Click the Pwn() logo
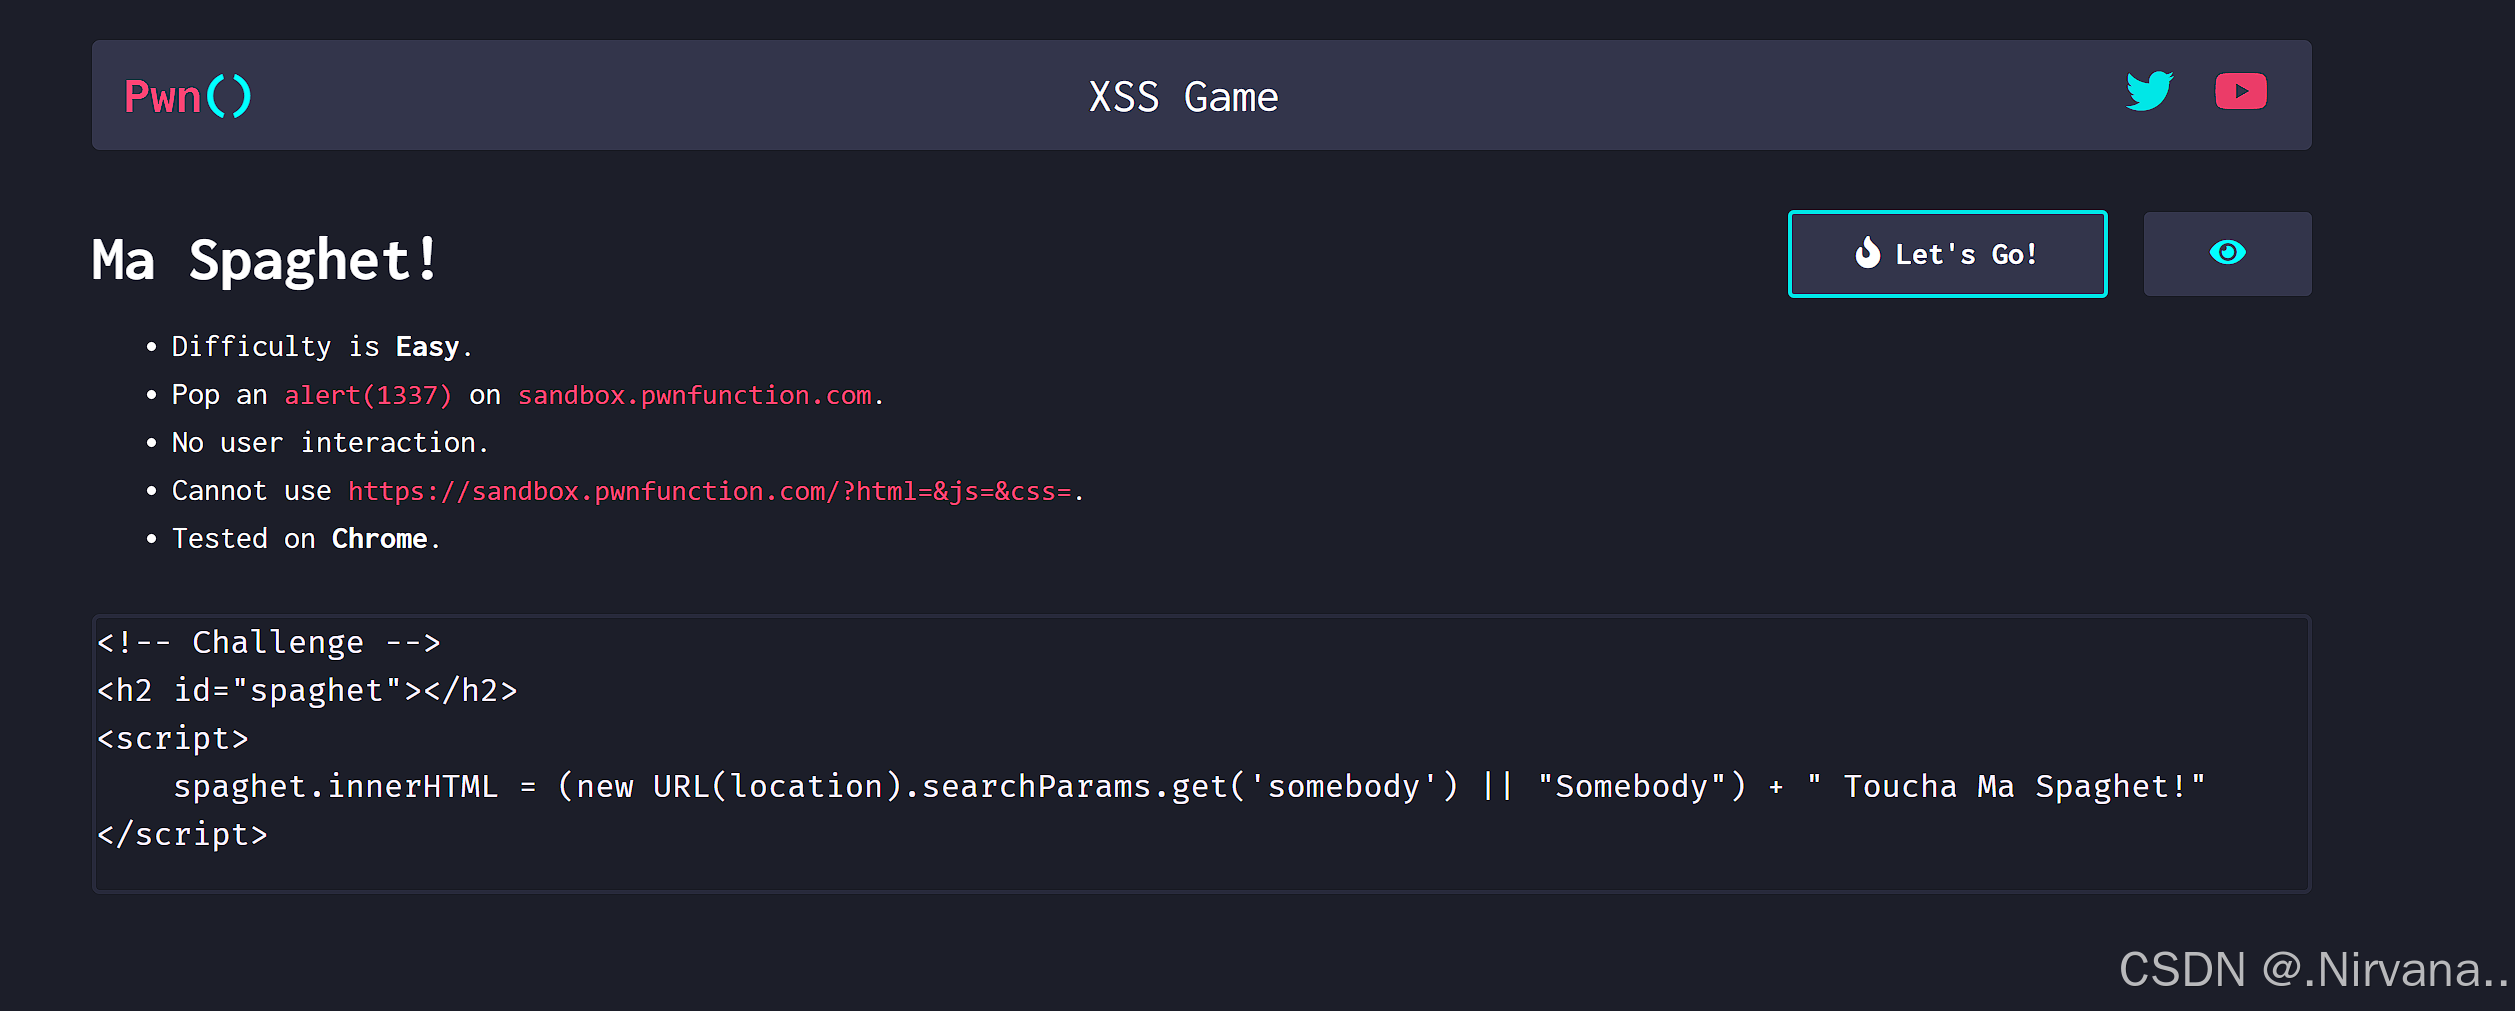Viewport: 2515px width, 1011px height. (187, 97)
